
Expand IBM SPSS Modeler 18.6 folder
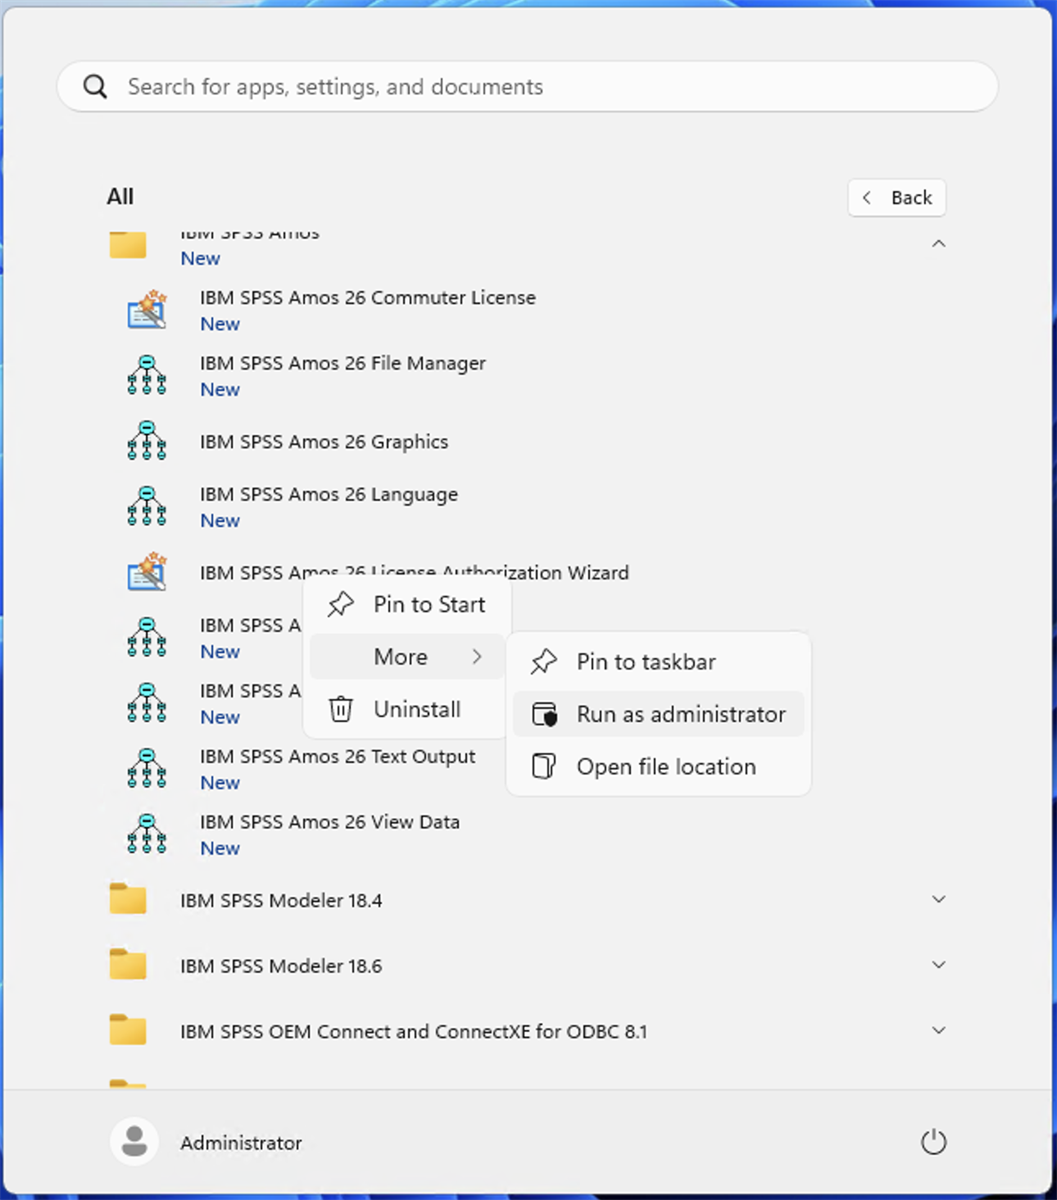point(938,964)
